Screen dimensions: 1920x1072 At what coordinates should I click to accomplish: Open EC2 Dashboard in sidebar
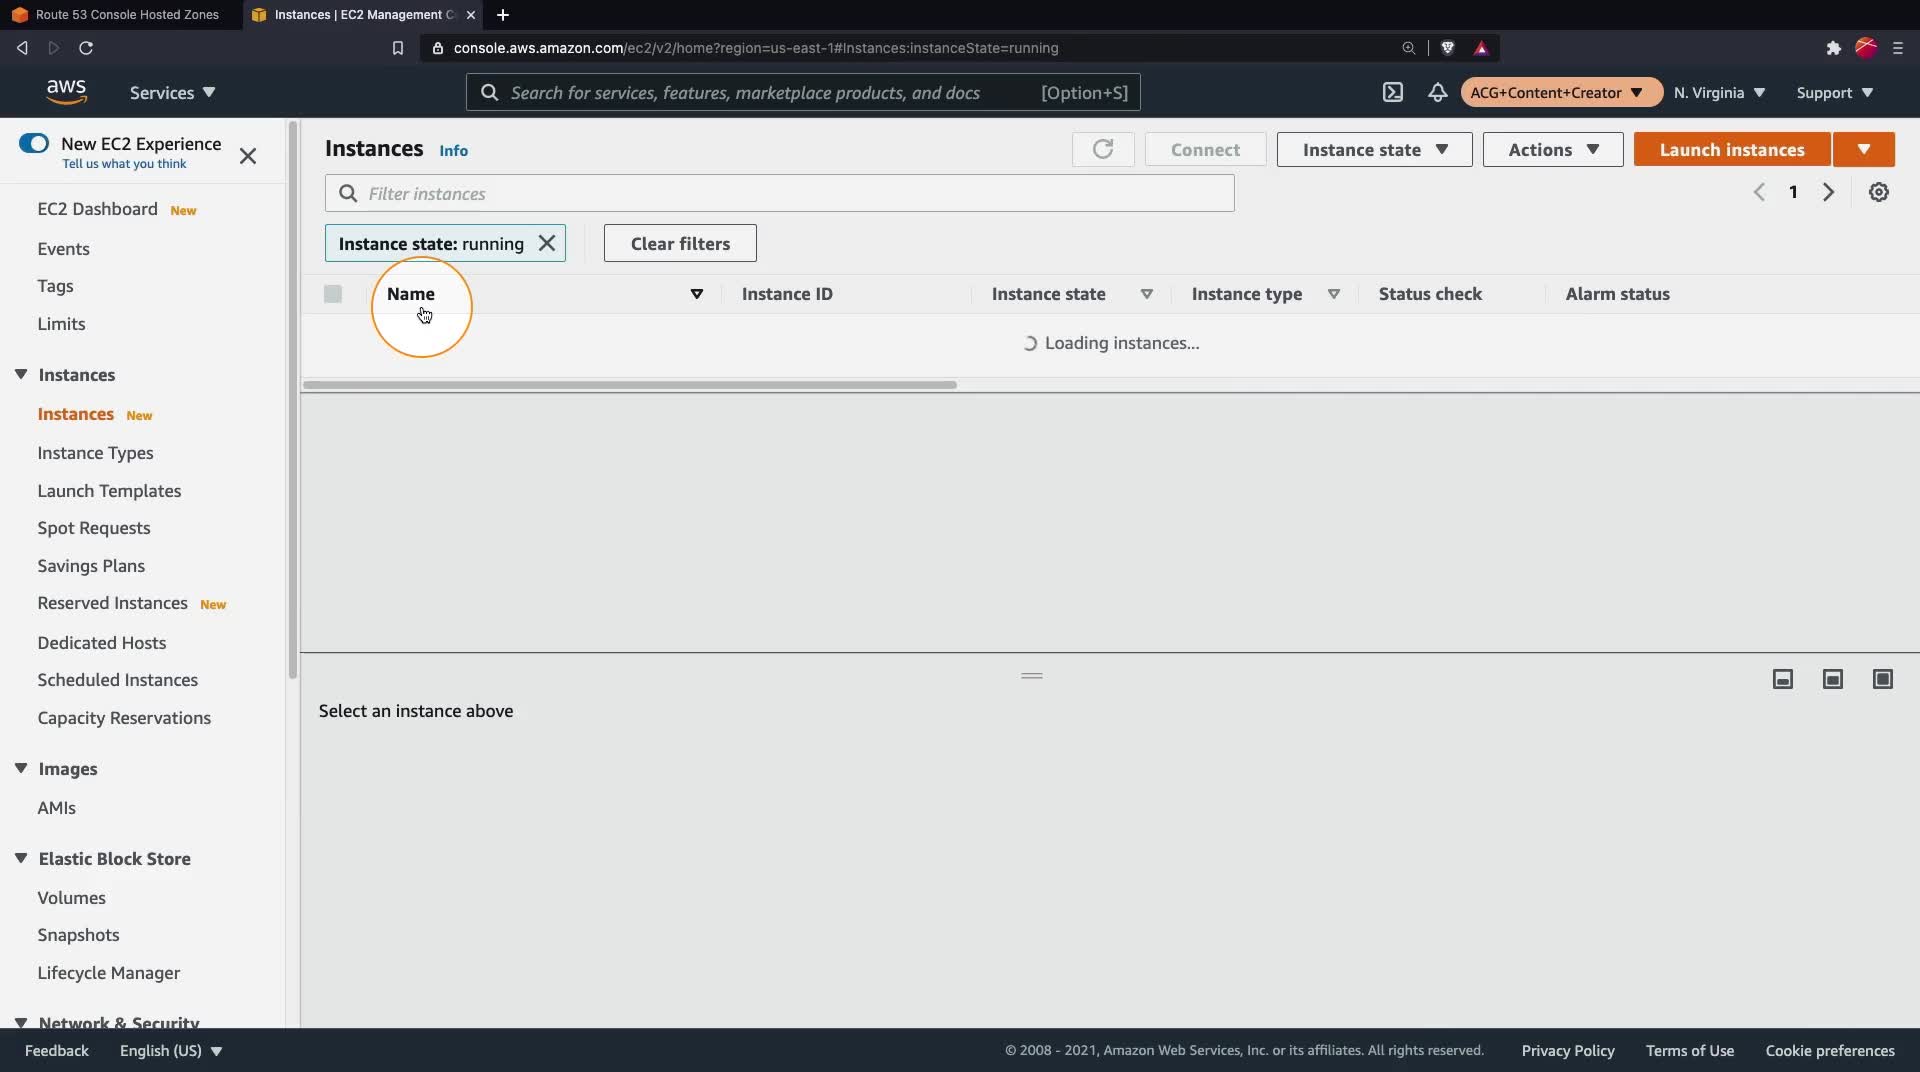[x=97, y=209]
